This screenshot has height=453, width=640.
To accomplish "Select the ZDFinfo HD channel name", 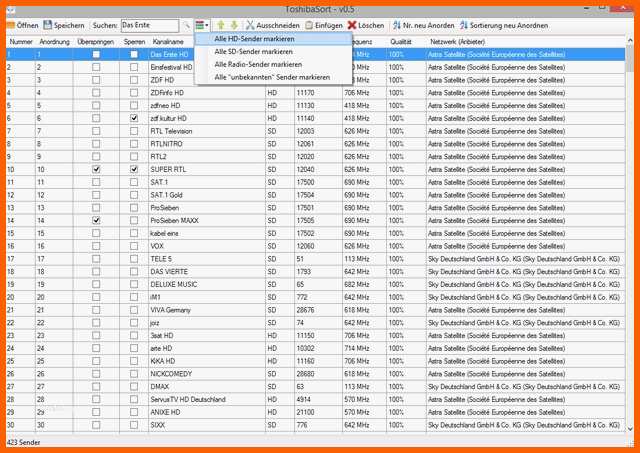I will point(167,93).
